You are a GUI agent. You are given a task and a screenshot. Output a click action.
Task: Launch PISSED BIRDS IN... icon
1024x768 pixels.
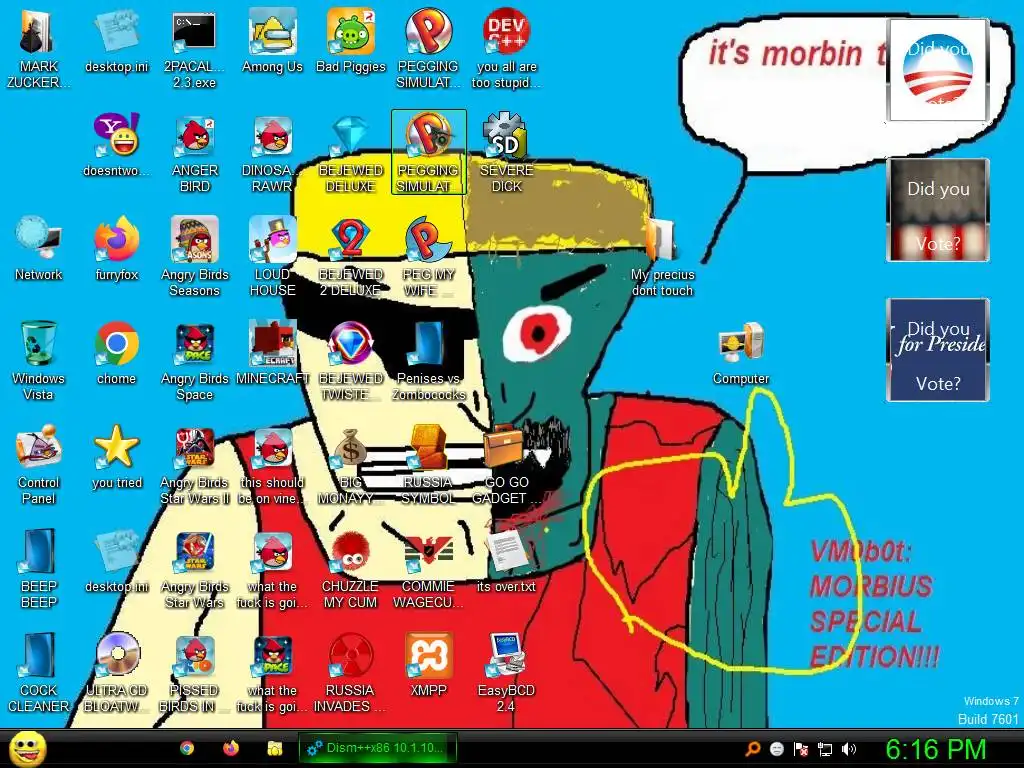[194, 672]
